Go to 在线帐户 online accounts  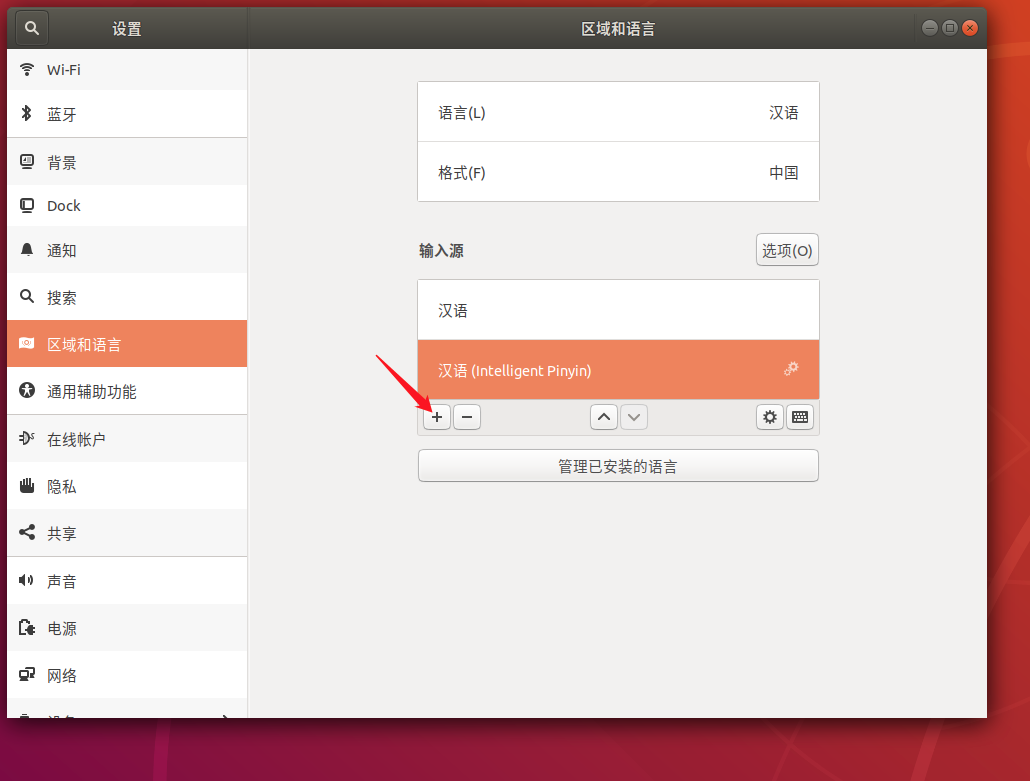pyautogui.click(x=127, y=439)
